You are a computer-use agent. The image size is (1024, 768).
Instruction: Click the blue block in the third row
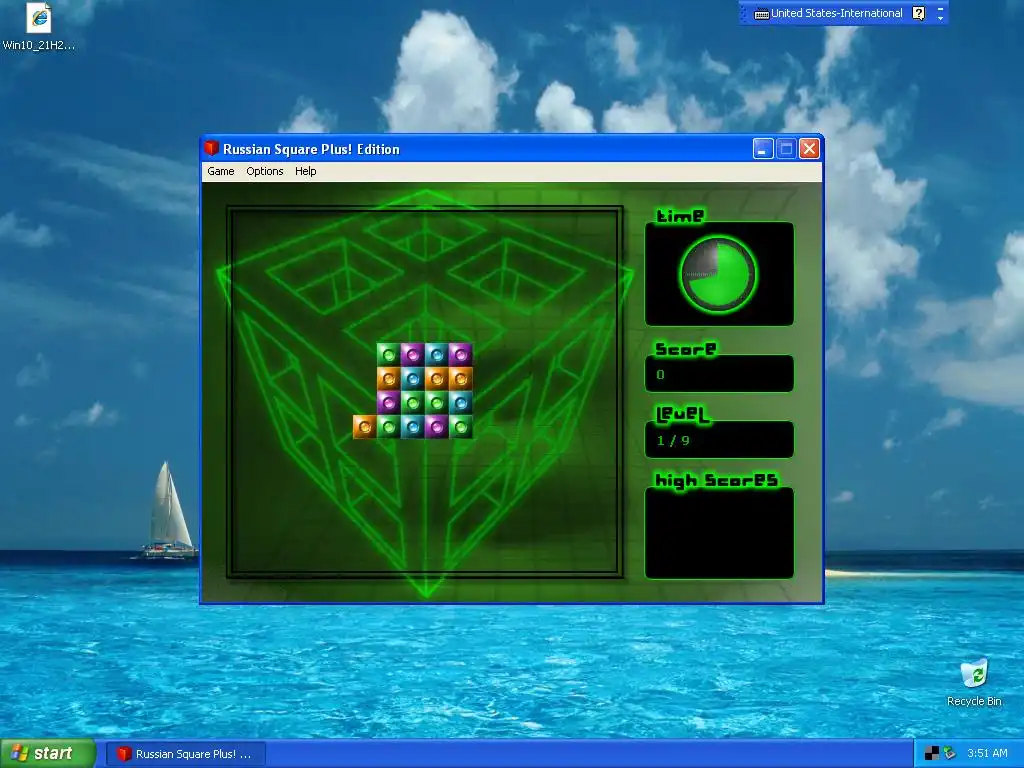coord(460,402)
